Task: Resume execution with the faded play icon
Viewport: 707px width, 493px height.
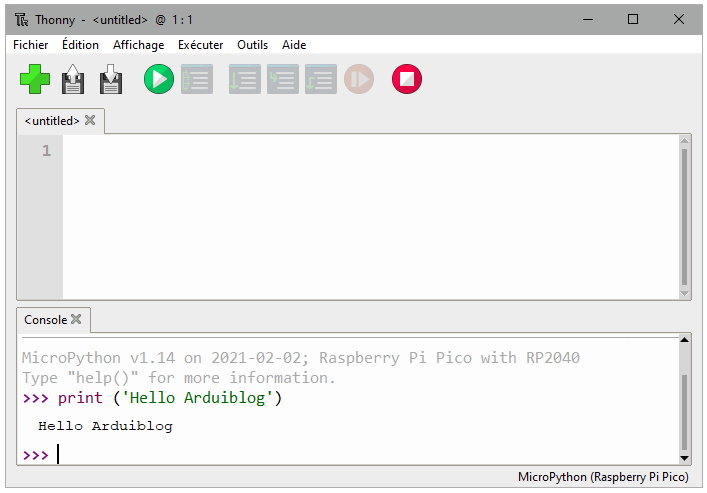Action: (x=359, y=79)
